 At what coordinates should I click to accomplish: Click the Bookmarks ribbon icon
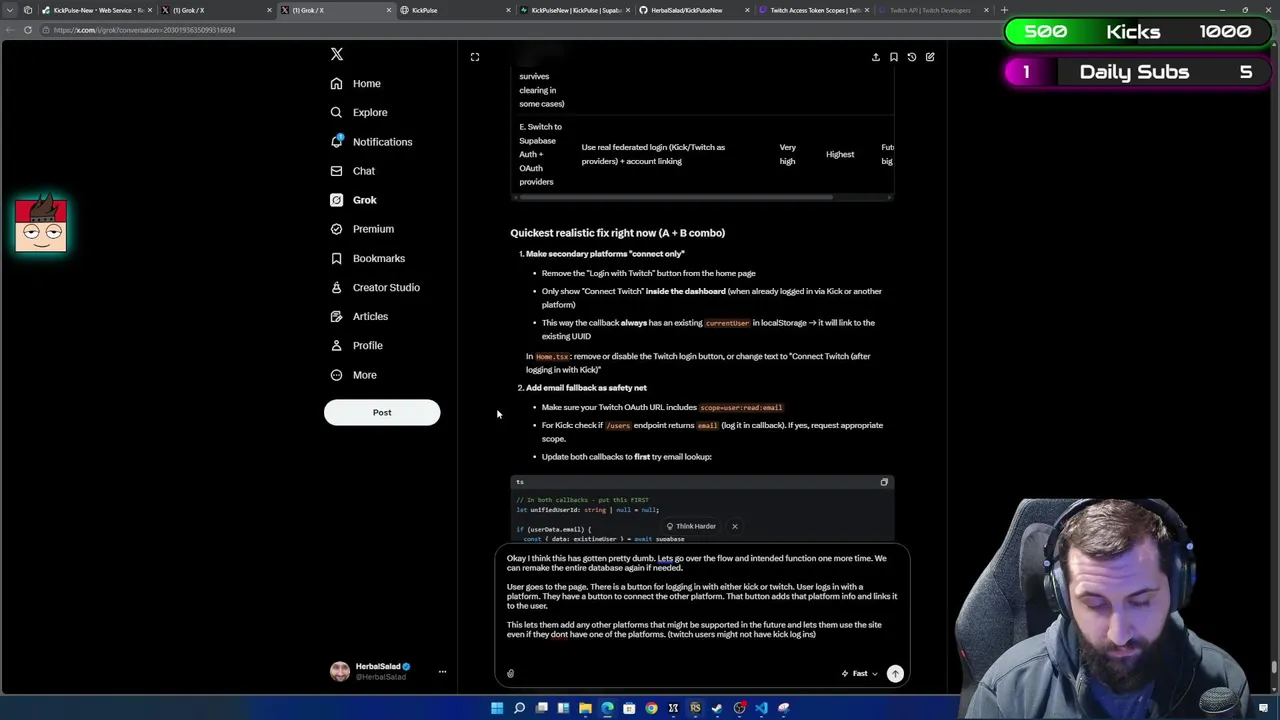click(x=337, y=258)
